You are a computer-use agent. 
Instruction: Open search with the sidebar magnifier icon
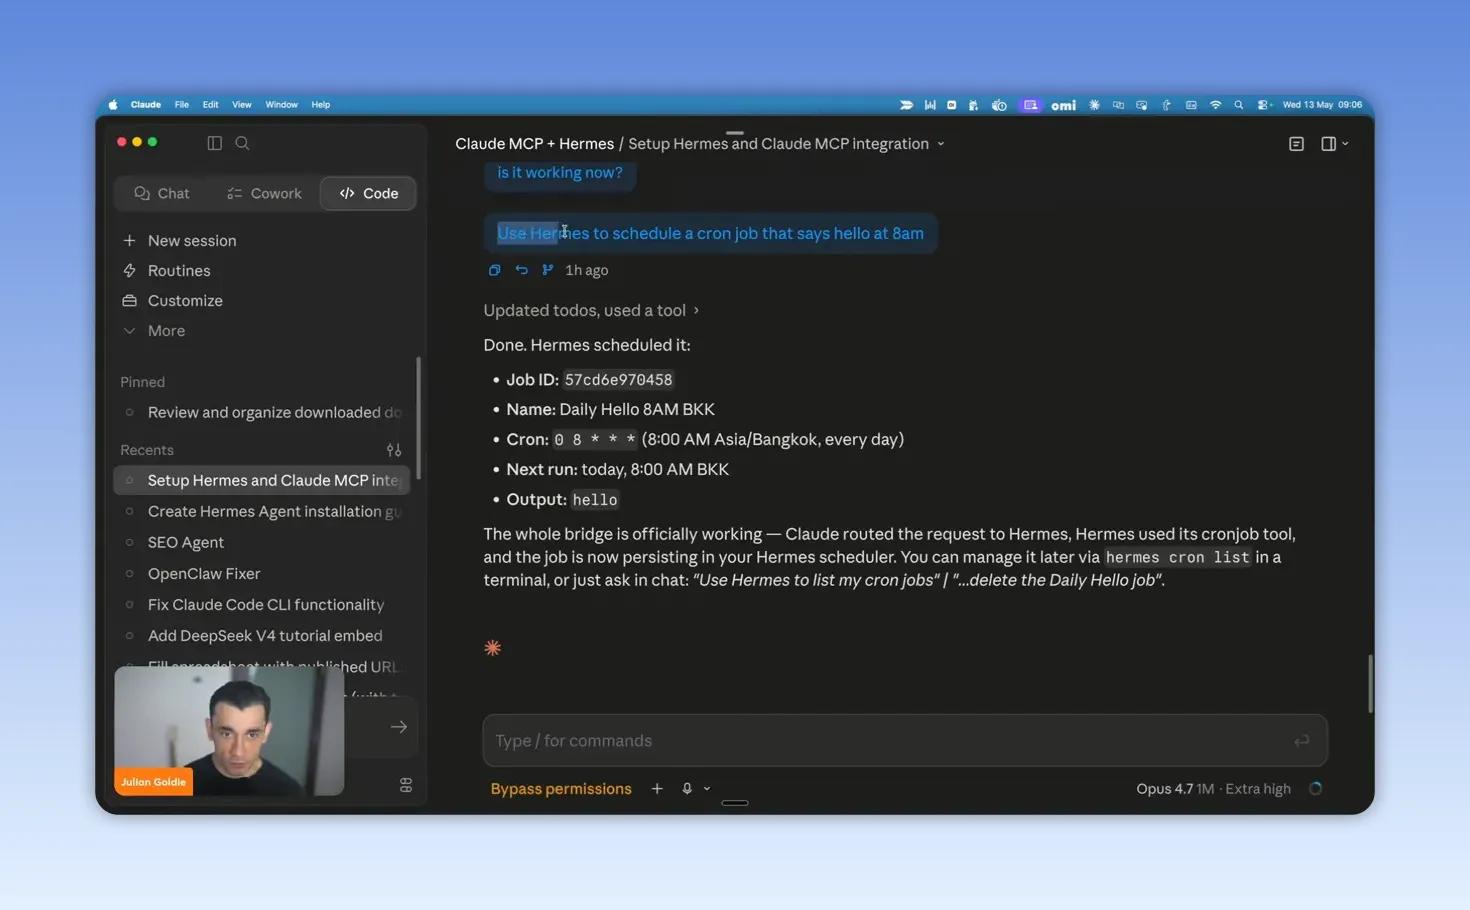pos(242,143)
